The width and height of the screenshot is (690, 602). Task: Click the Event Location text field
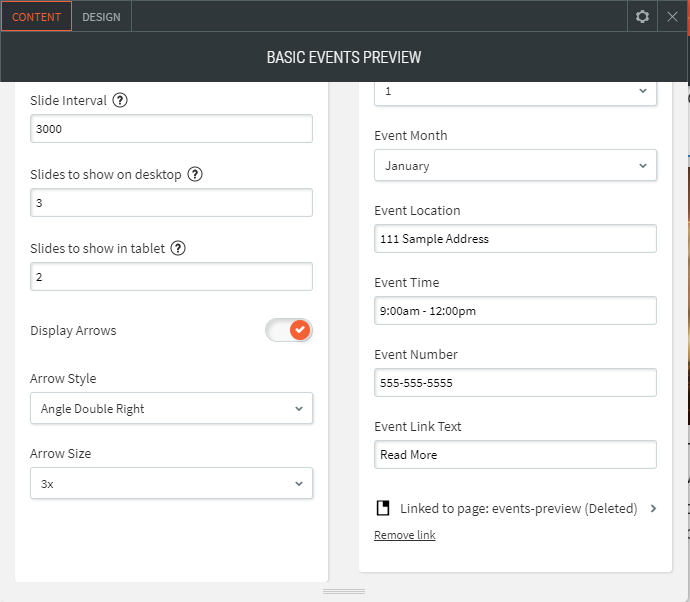click(x=515, y=239)
